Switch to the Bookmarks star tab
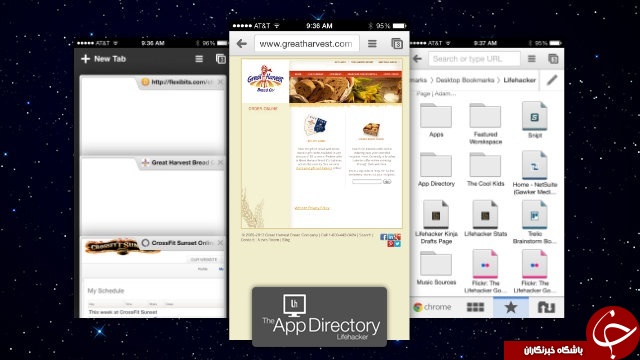The height and width of the screenshot is (360, 640). point(511,307)
